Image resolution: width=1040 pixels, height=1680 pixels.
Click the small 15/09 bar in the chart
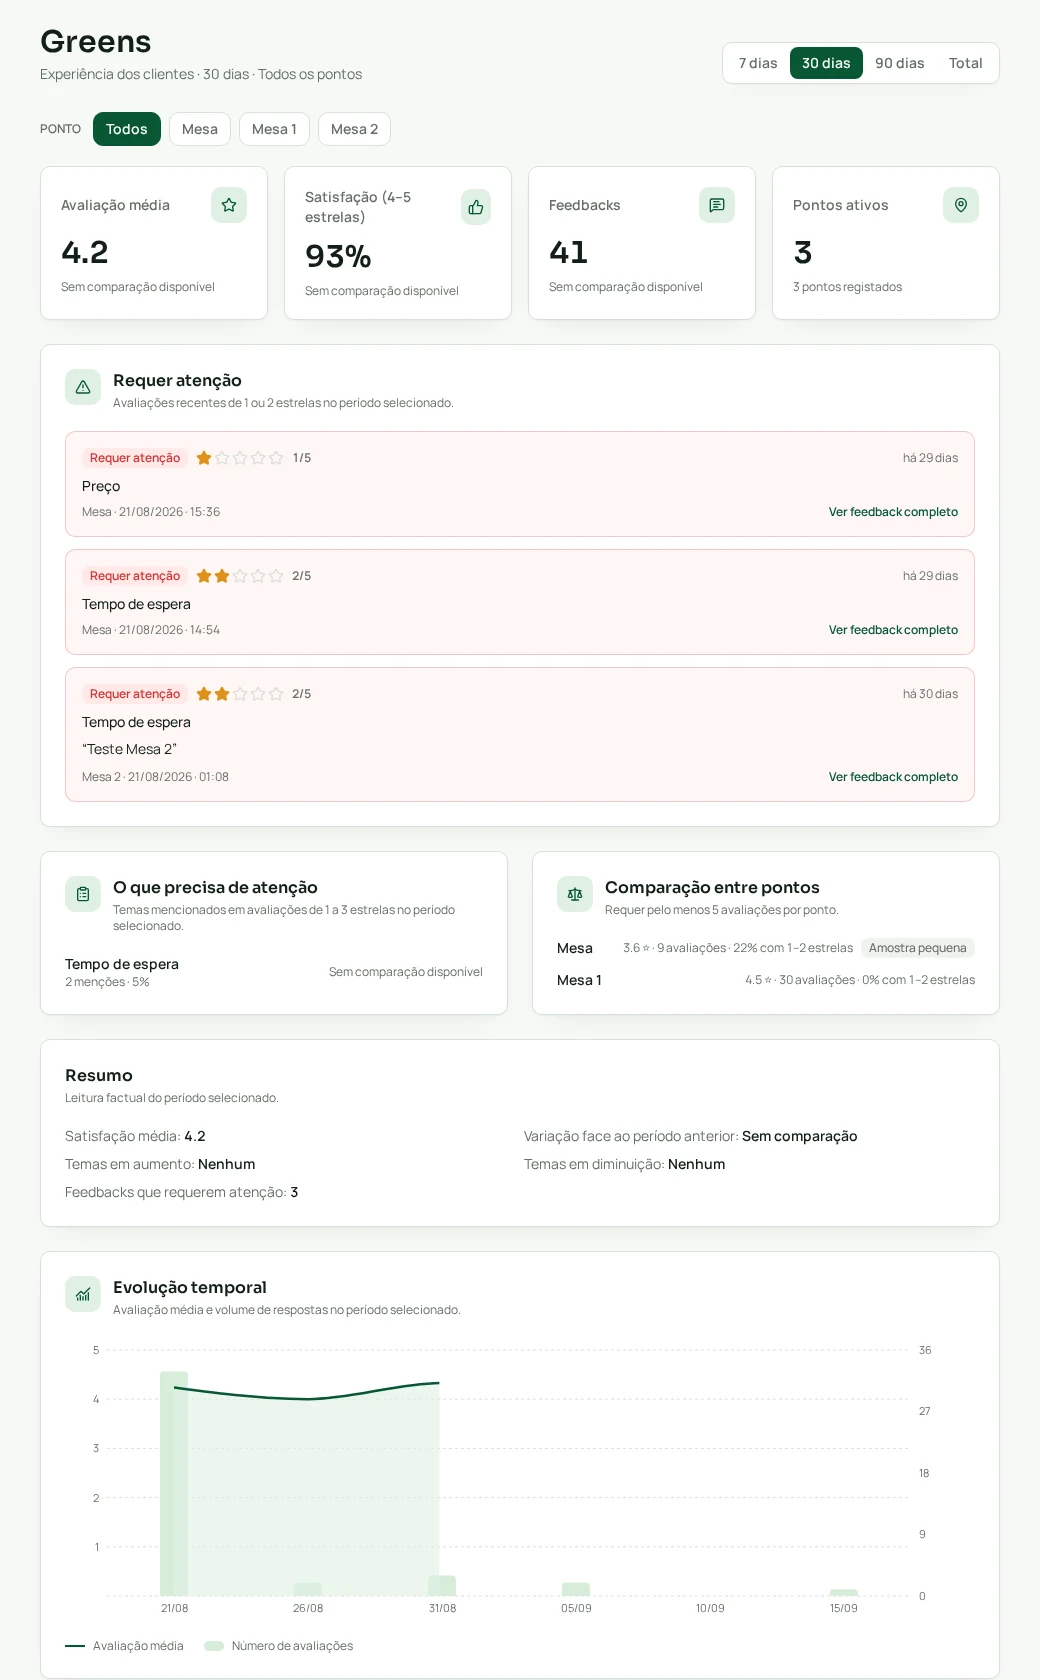[844, 1592]
